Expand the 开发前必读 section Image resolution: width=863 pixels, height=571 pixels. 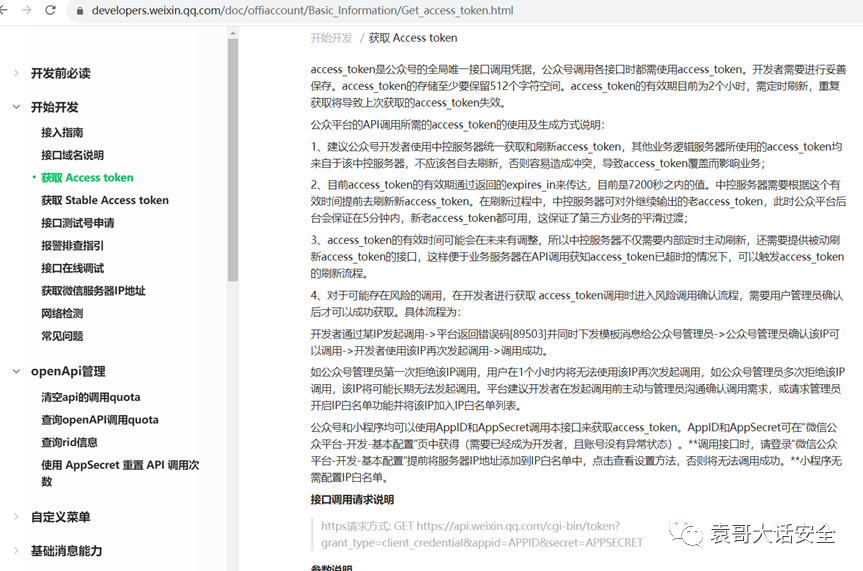click(16, 73)
